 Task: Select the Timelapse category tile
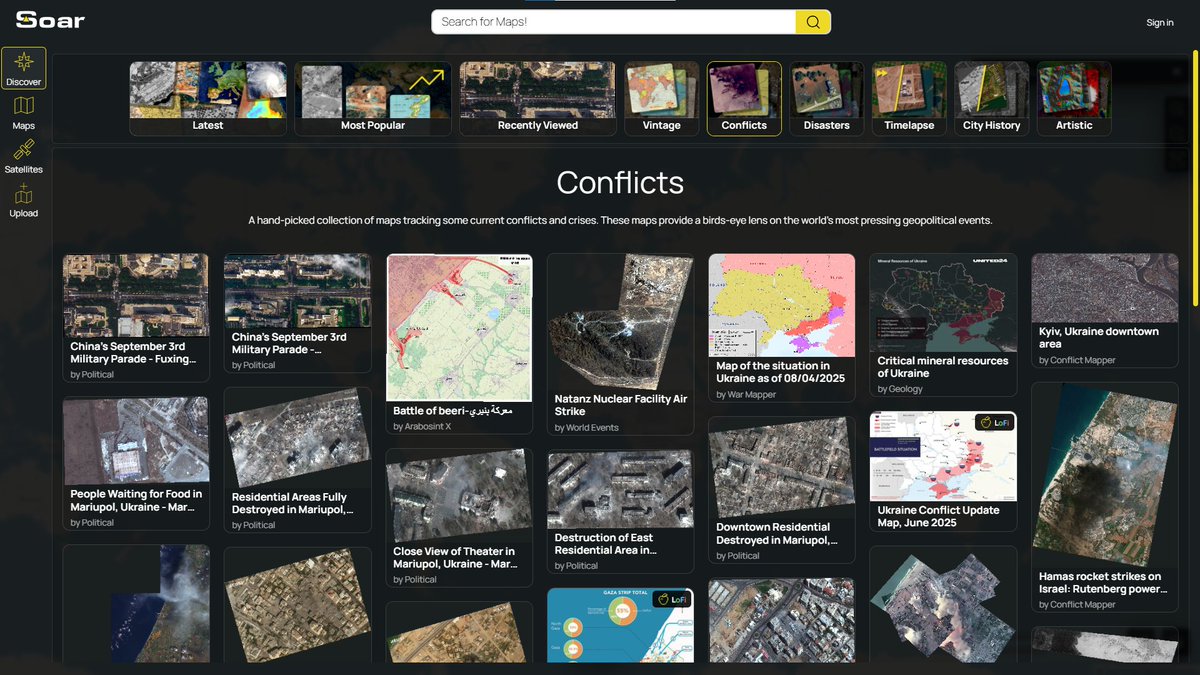tap(908, 97)
